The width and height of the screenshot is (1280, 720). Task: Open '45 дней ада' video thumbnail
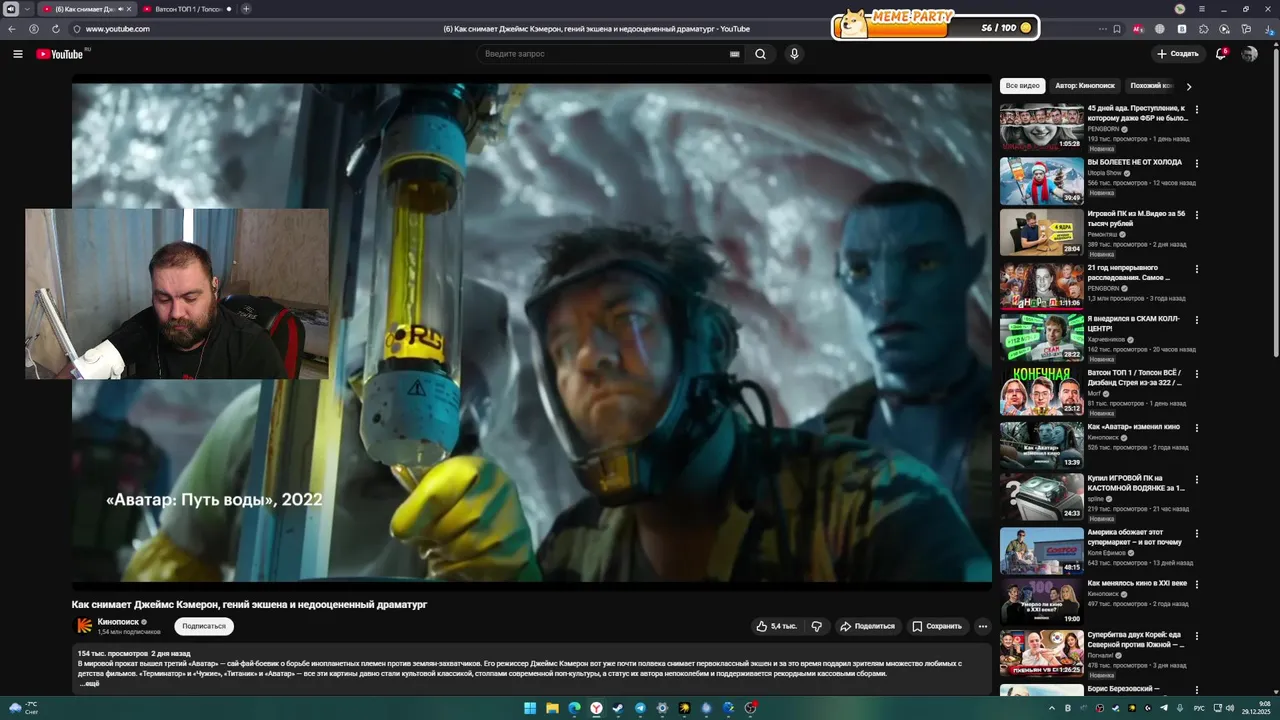pyautogui.click(x=1042, y=126)
